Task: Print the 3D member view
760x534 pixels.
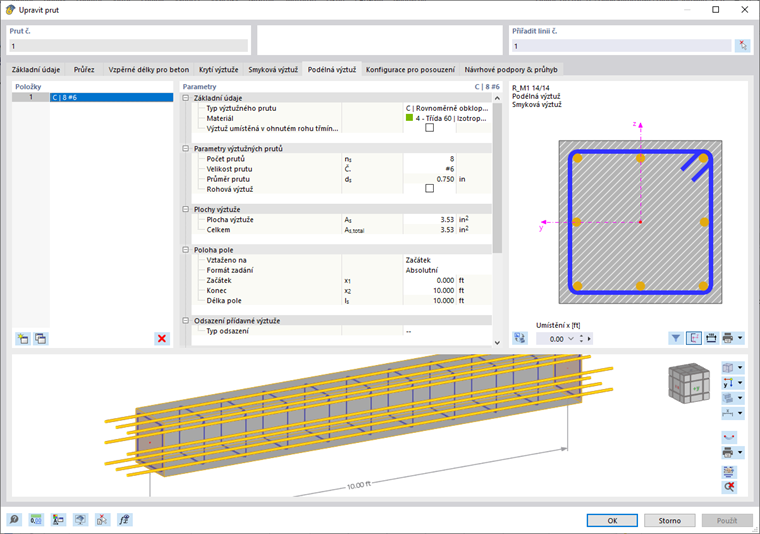Action: [728, 453]
